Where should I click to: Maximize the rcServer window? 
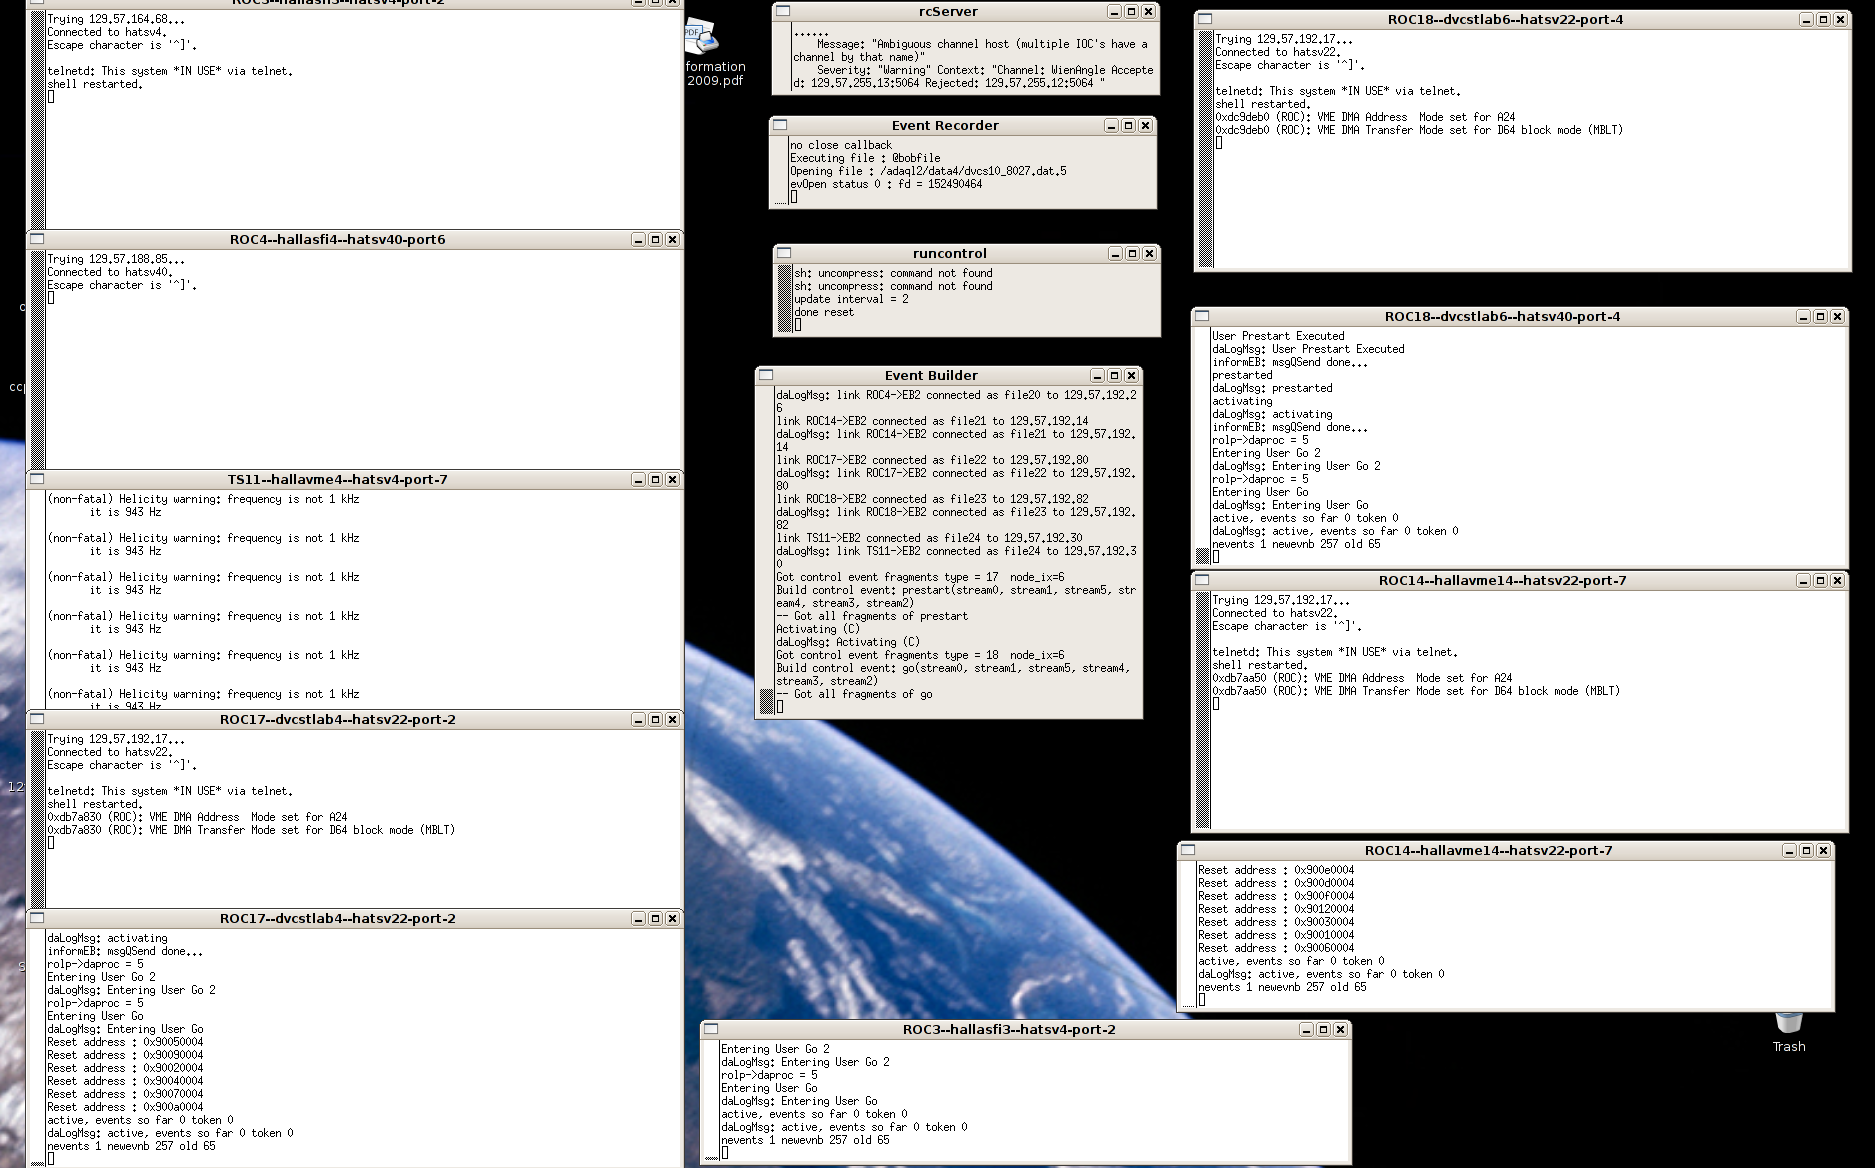pyautogui.click(x=1131, y=12)
